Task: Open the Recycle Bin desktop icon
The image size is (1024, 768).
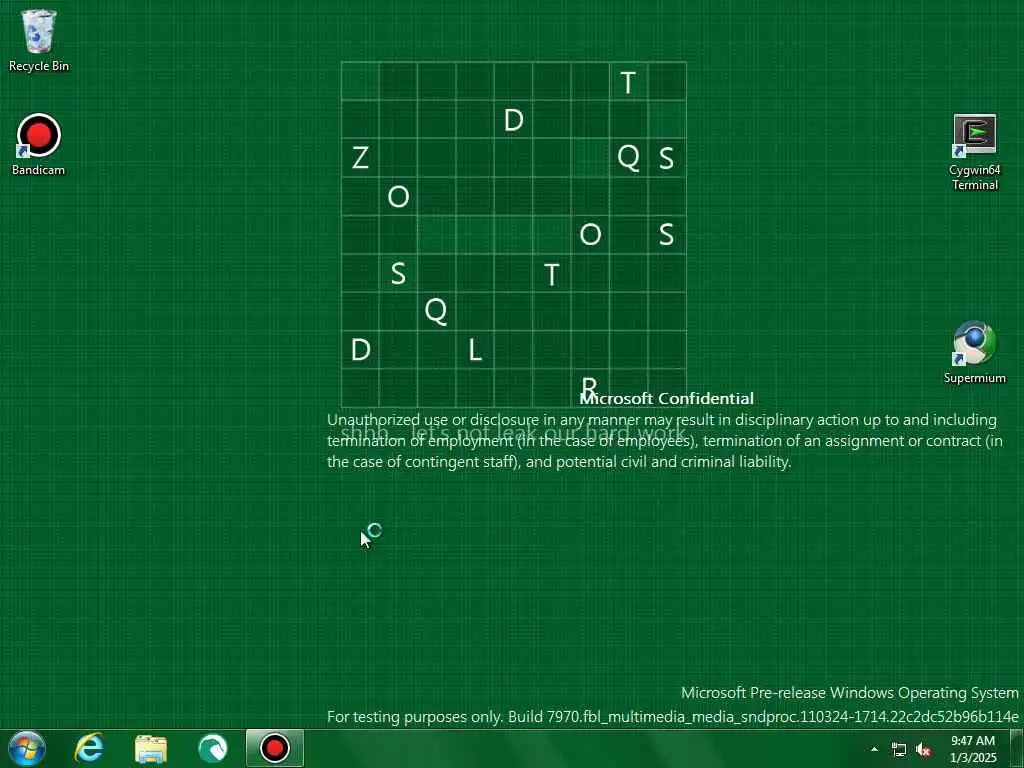Action: 39,40
